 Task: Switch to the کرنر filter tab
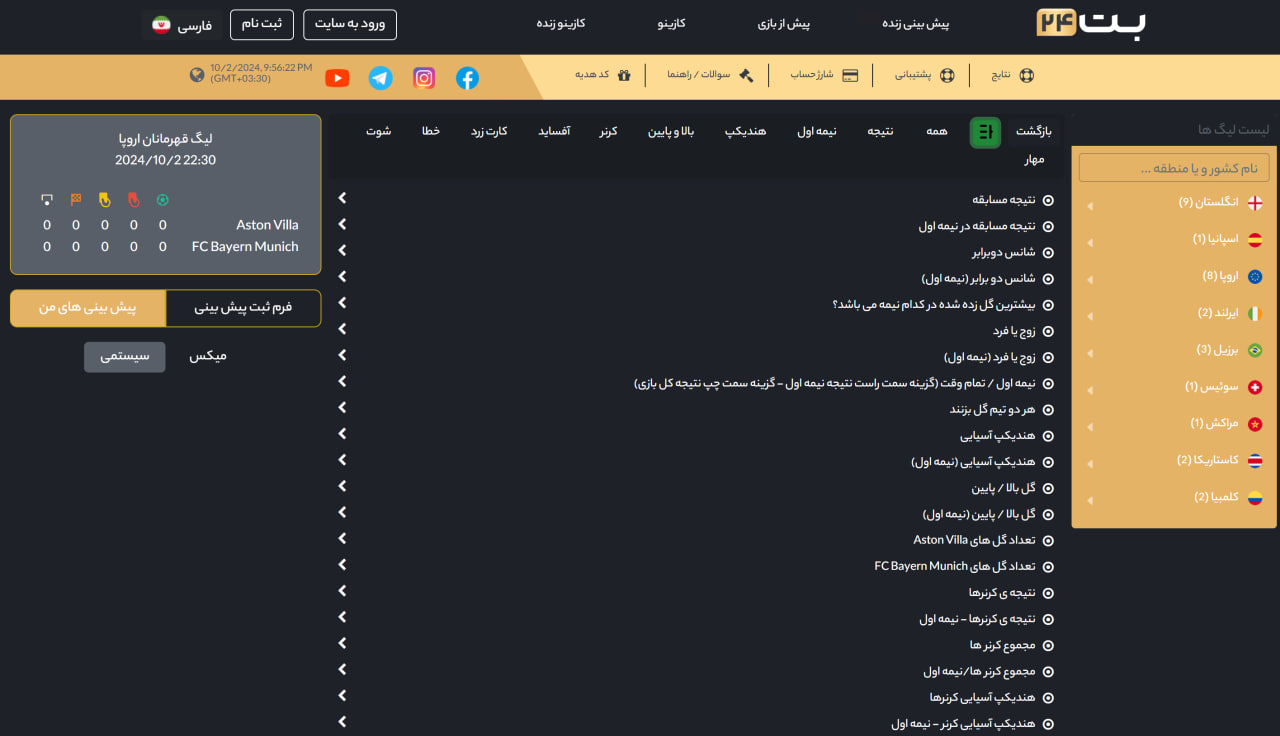coord(608,131)
